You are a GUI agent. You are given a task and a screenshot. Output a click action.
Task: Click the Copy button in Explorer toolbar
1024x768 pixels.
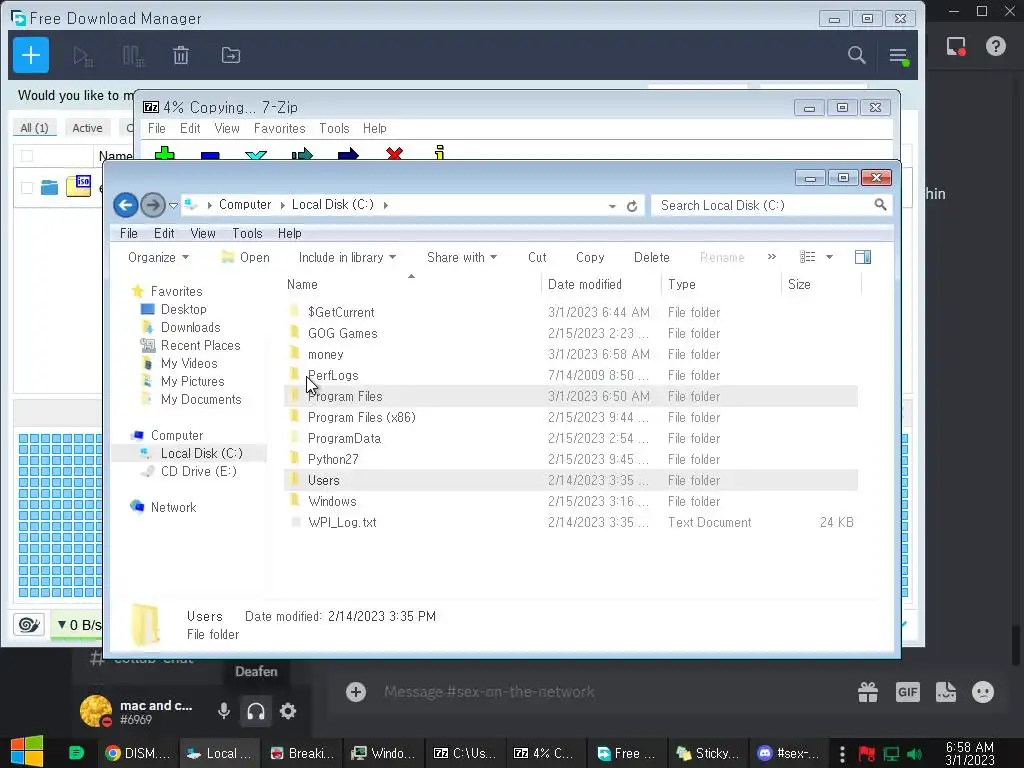pyautogui.click(x=590, y=258)
